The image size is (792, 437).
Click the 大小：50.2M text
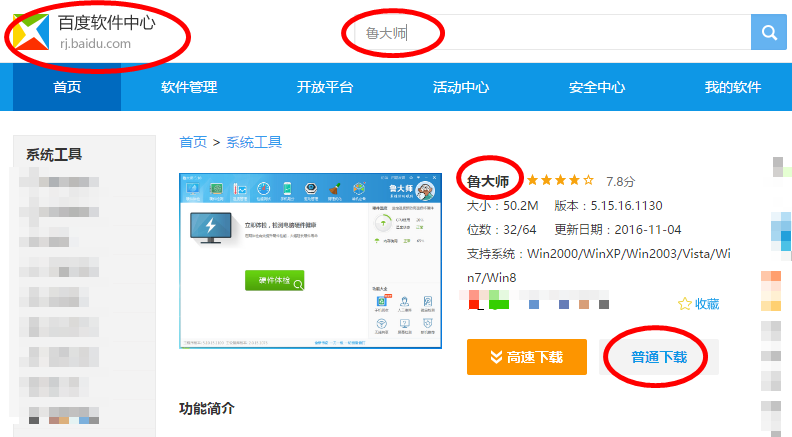pos(503,206)
